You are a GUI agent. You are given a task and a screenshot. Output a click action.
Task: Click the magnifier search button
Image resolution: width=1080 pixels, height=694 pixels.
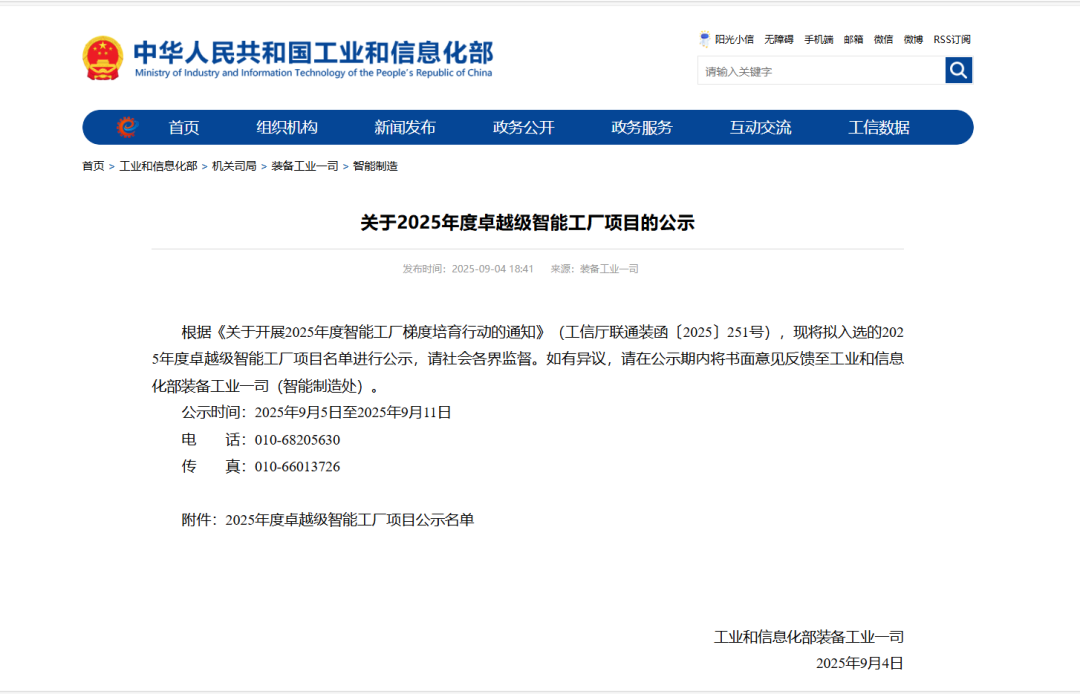(x=958, y=70)
